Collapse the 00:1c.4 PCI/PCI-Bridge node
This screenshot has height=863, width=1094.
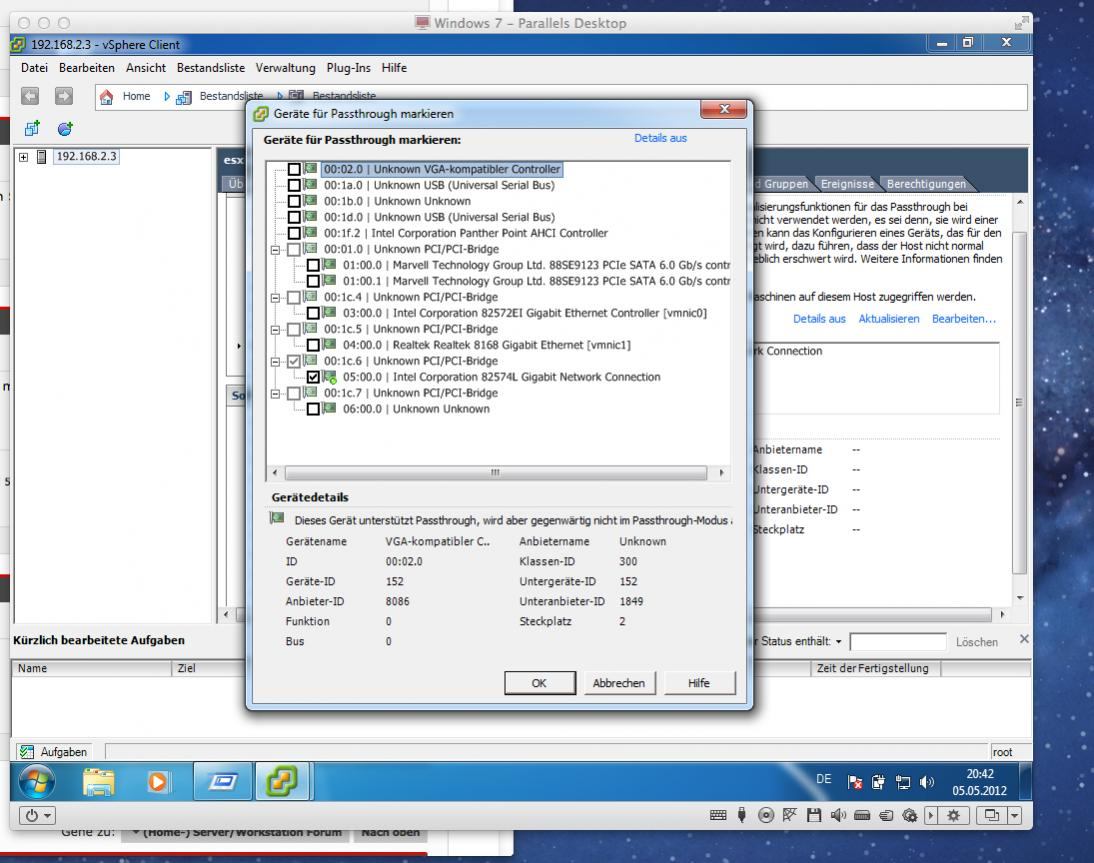[276, 298]
